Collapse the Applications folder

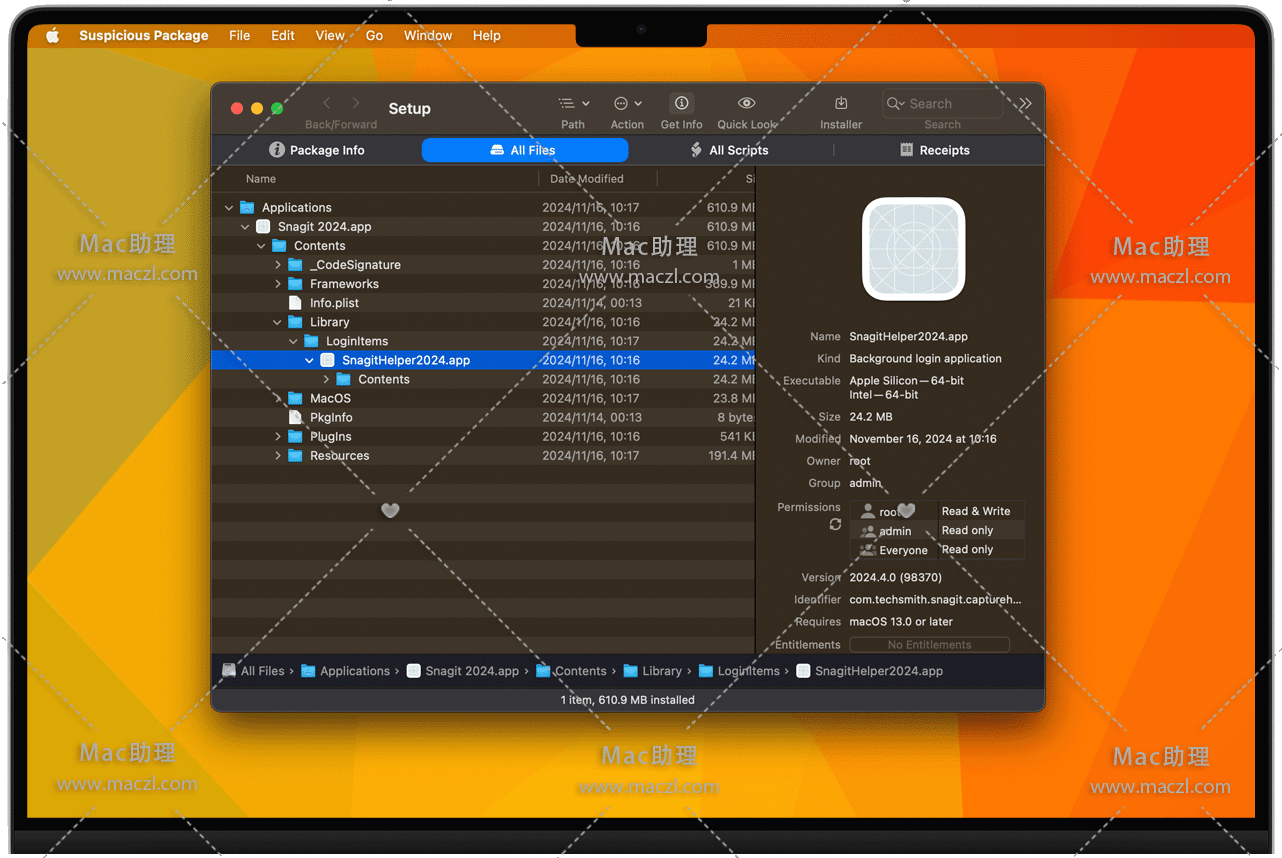click(x=229, y=208)
